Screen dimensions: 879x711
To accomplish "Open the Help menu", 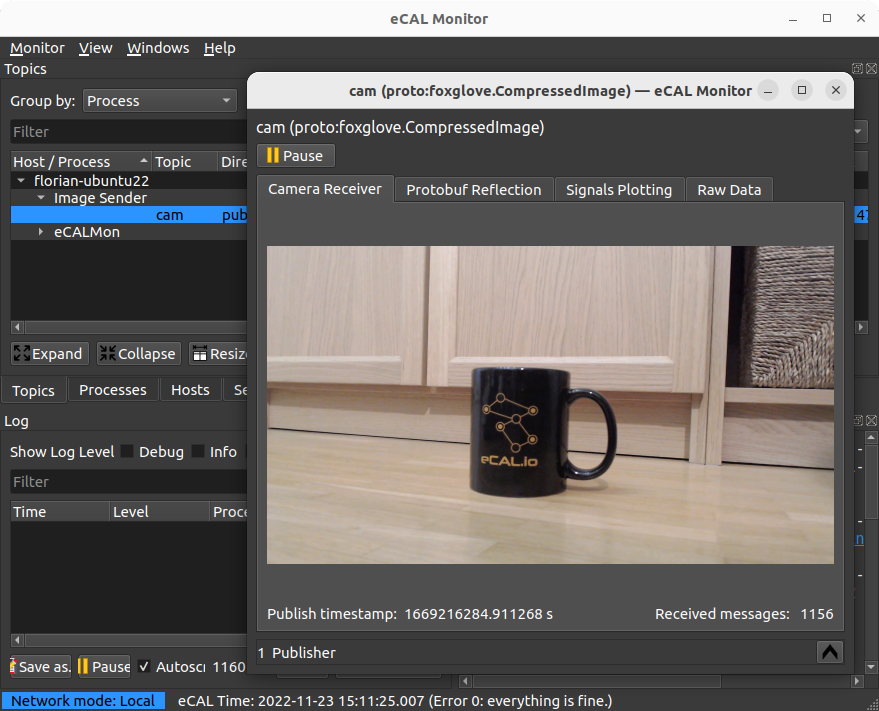I will [219, 48].
